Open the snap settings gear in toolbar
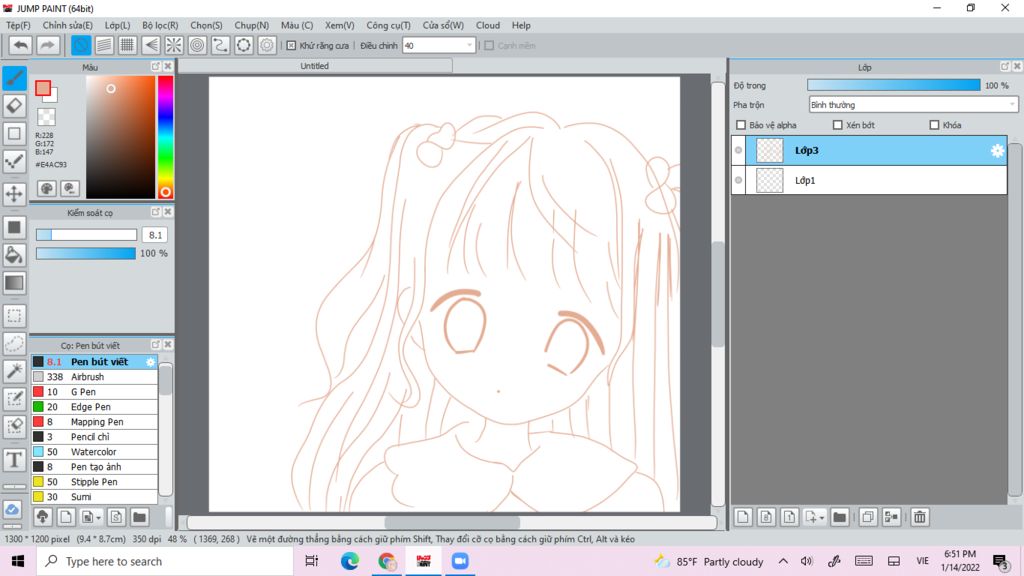1024x576 pixels. click(x=267, y=45)
